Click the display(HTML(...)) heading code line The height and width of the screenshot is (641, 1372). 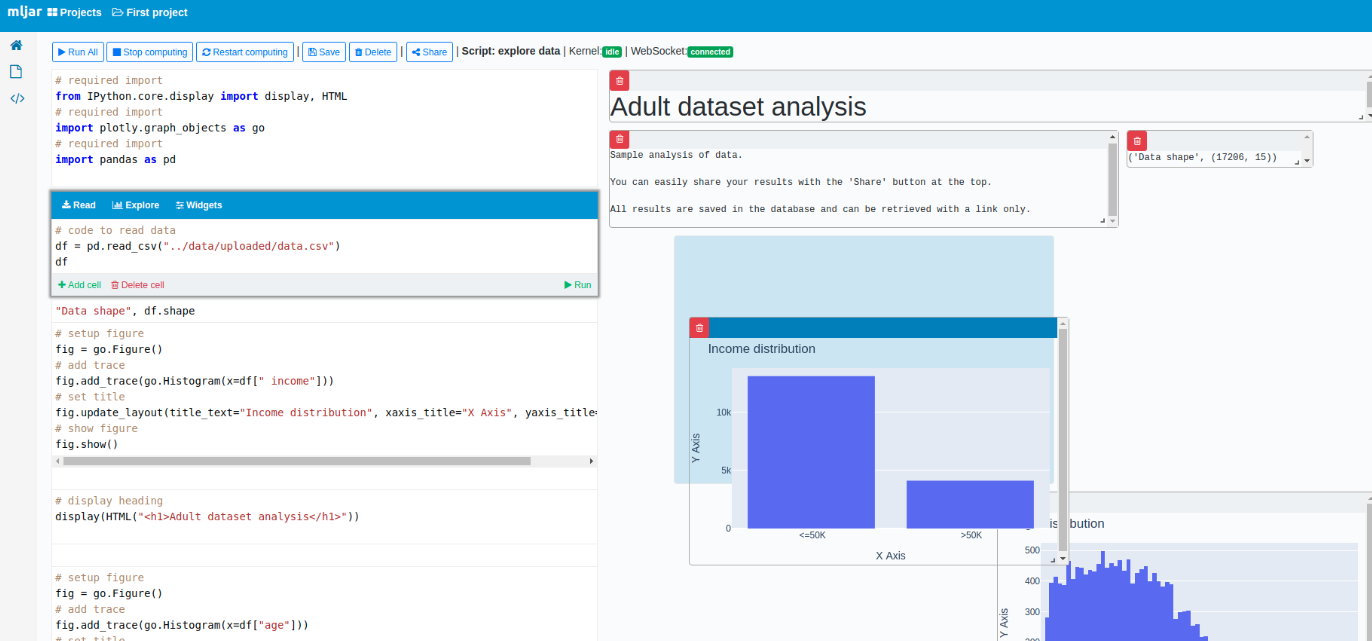click(207, 517)
